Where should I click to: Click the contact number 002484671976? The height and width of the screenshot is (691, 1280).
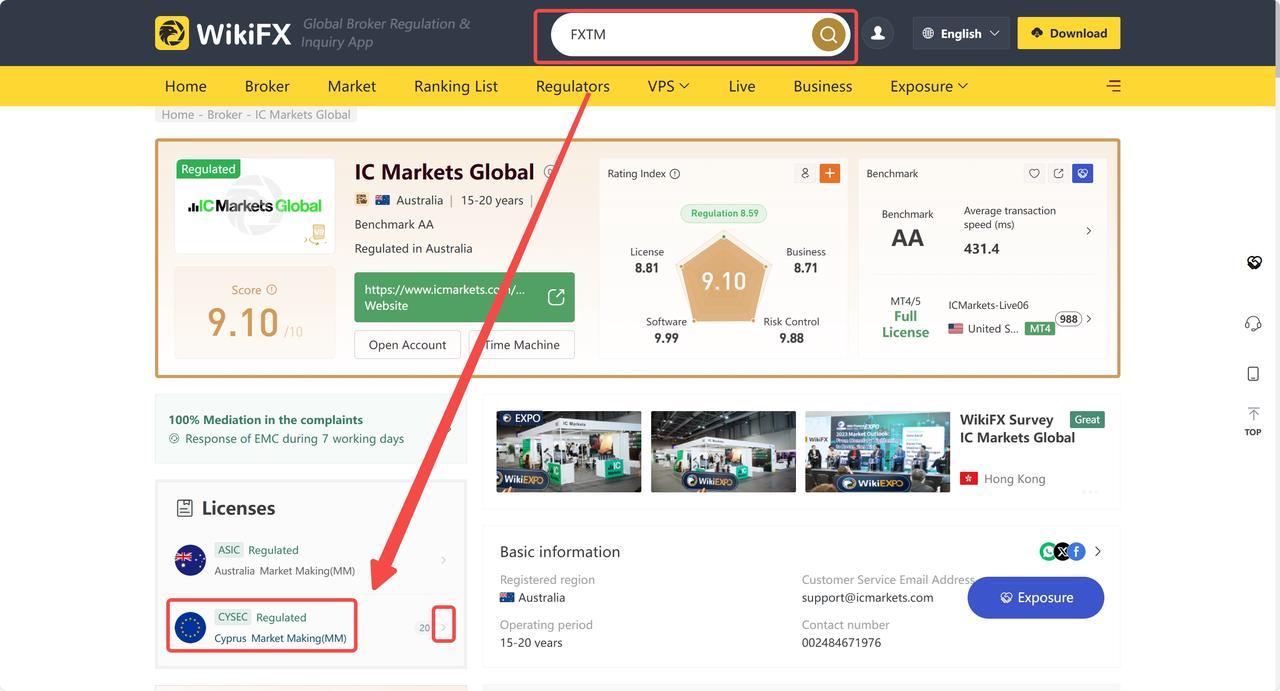tap(841, 642)
